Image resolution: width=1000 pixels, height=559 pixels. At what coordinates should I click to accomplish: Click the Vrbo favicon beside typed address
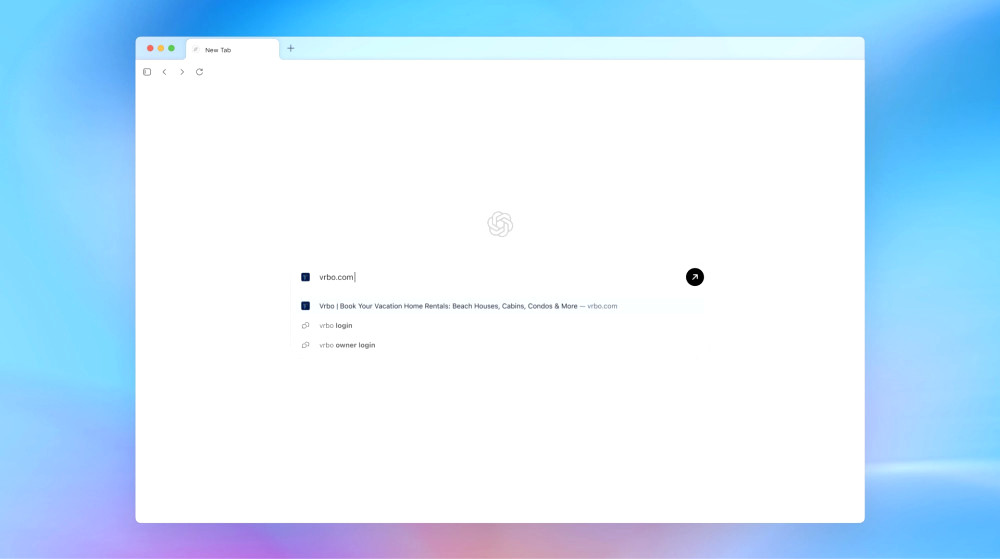click(x=305, y=277)
